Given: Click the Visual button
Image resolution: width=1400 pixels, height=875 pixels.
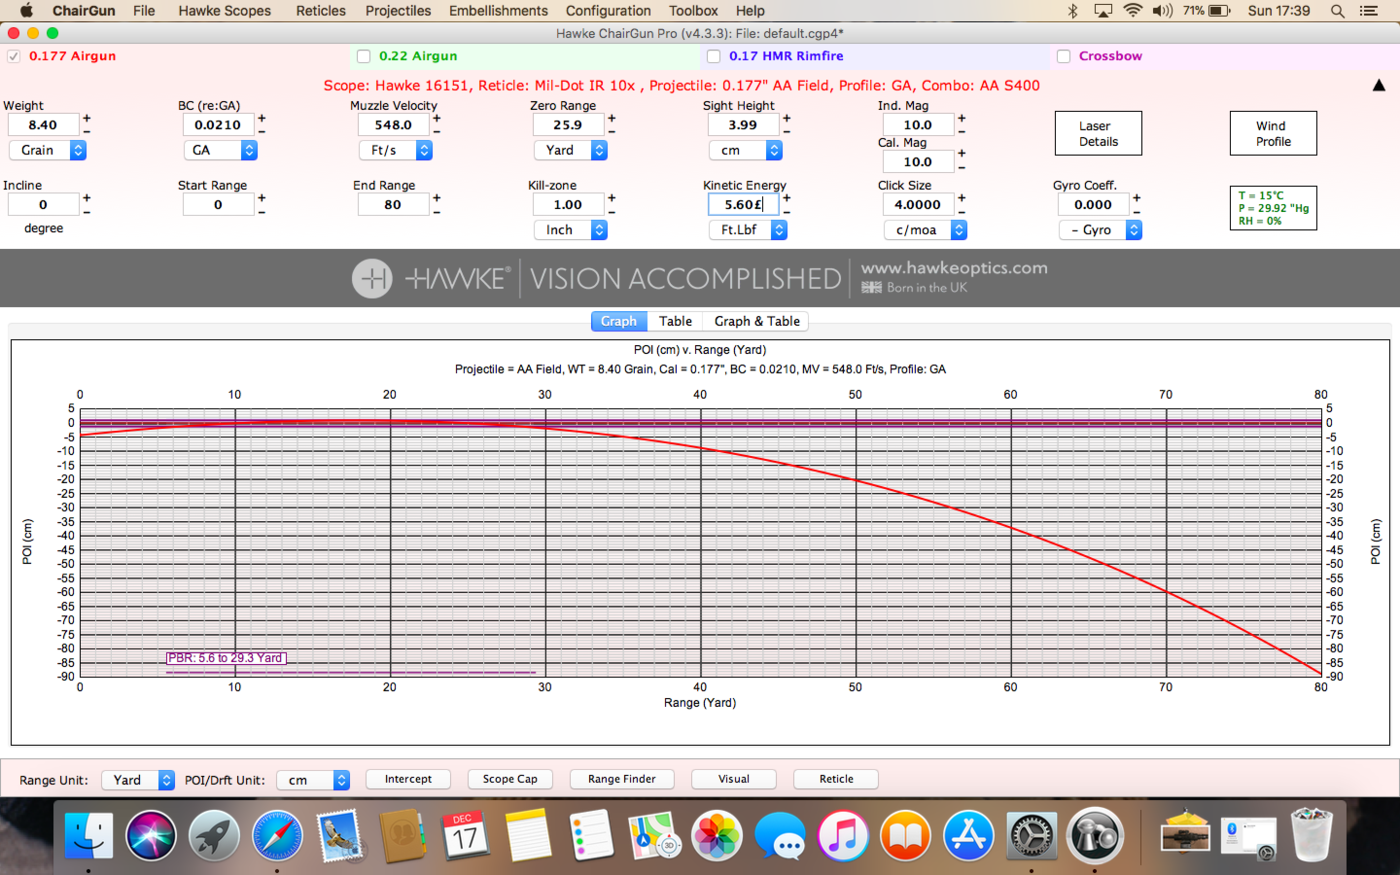Looking at the screenshot, I should pyautogui.click(x=734, y=779).
